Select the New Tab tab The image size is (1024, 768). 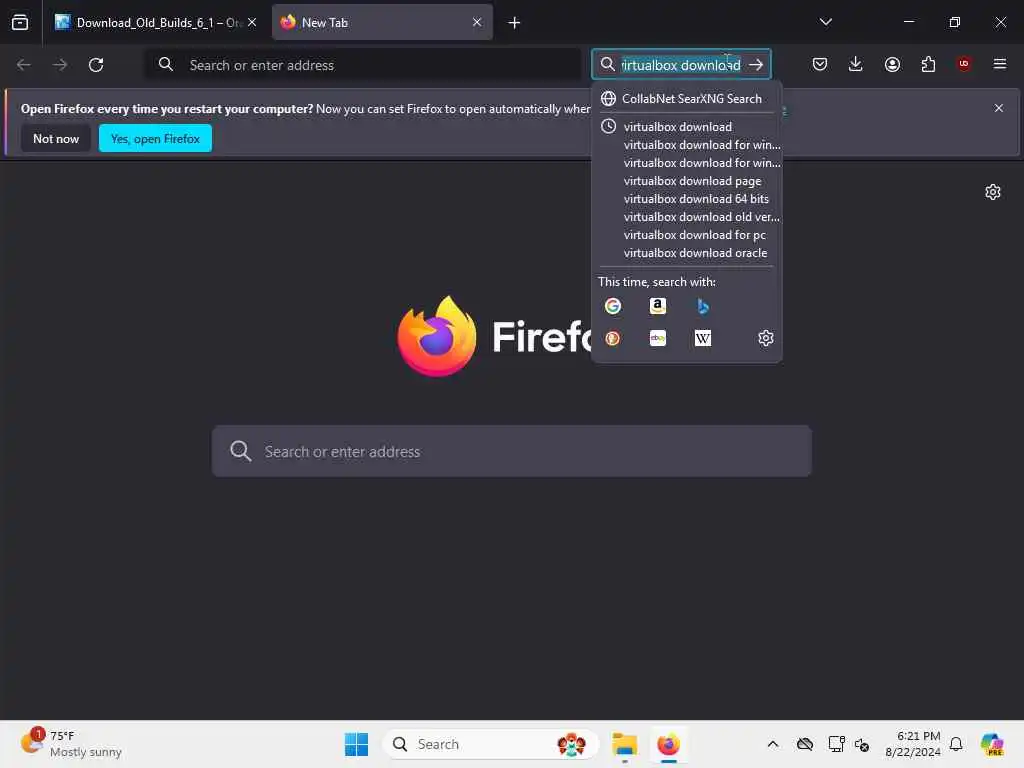pyautogui.click(x=382, y=22)
